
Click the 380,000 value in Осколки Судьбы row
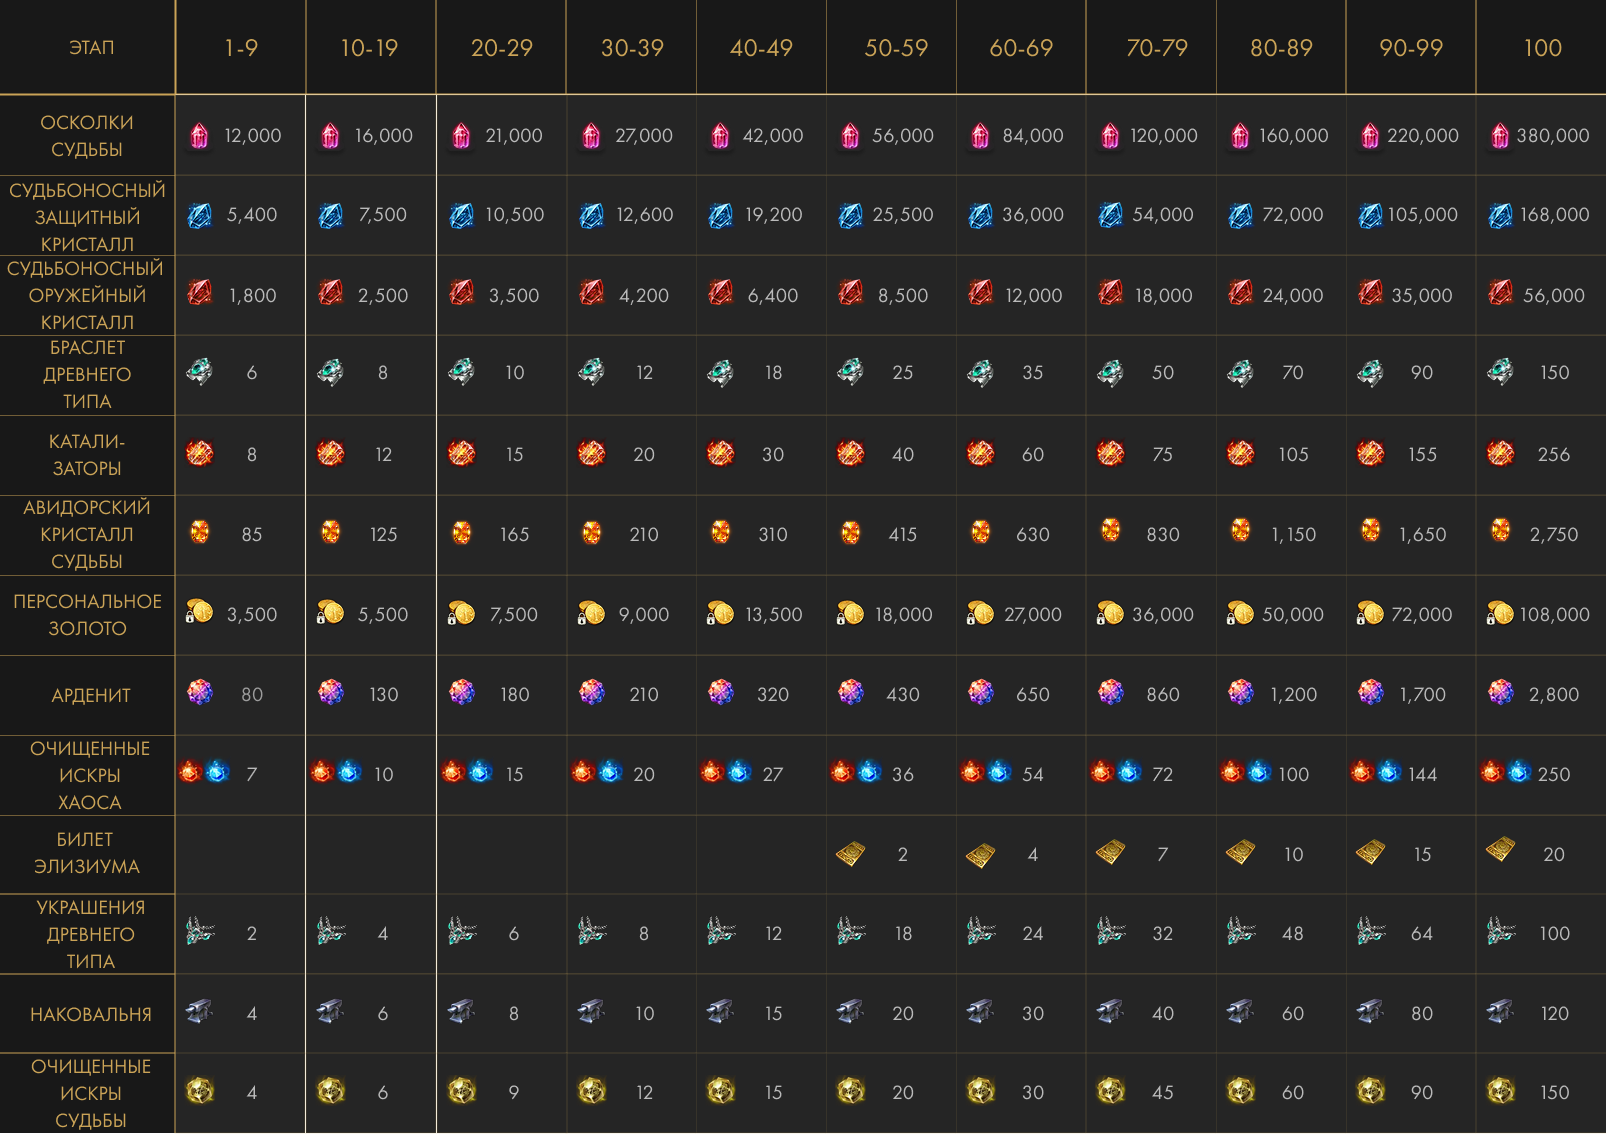pos(1552,136)
